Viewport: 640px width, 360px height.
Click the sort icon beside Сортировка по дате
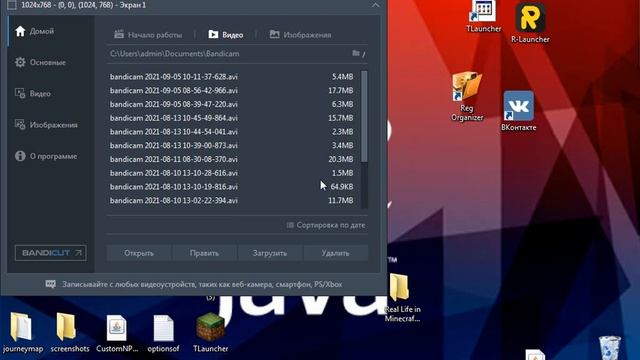pyautogui.click(x=290, y=225)
